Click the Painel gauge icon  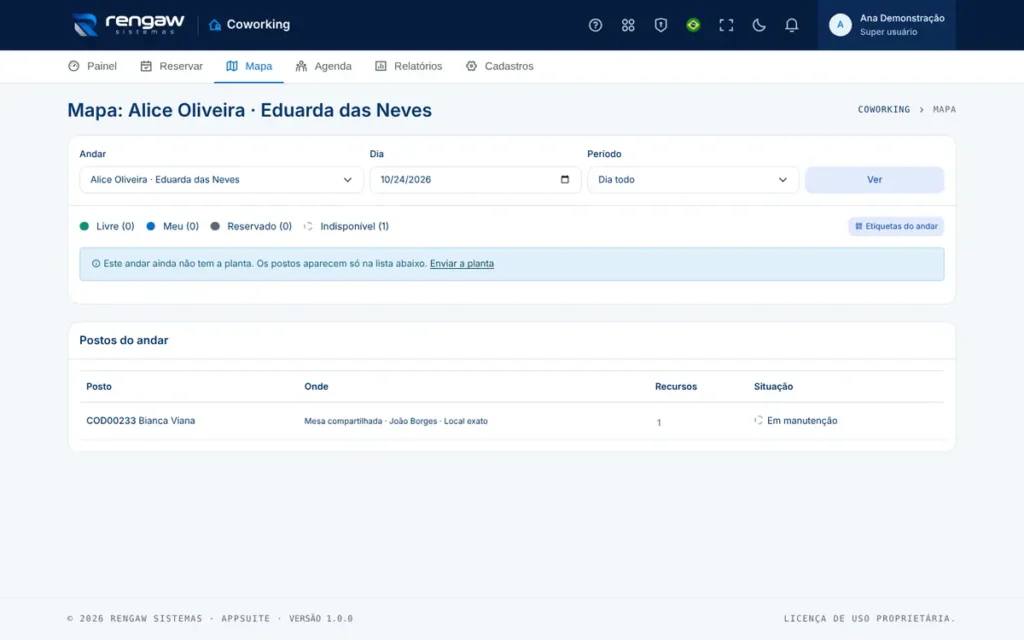[74, 66]
